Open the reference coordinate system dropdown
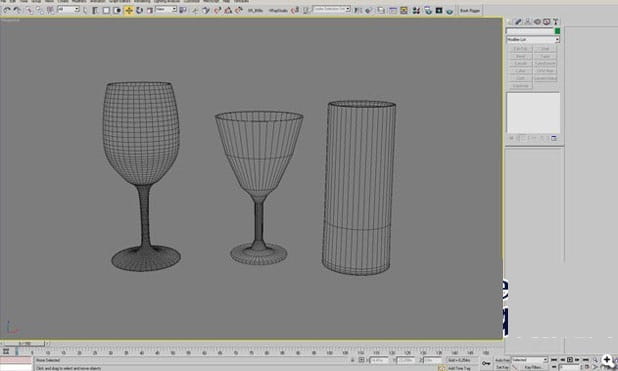 166,9
